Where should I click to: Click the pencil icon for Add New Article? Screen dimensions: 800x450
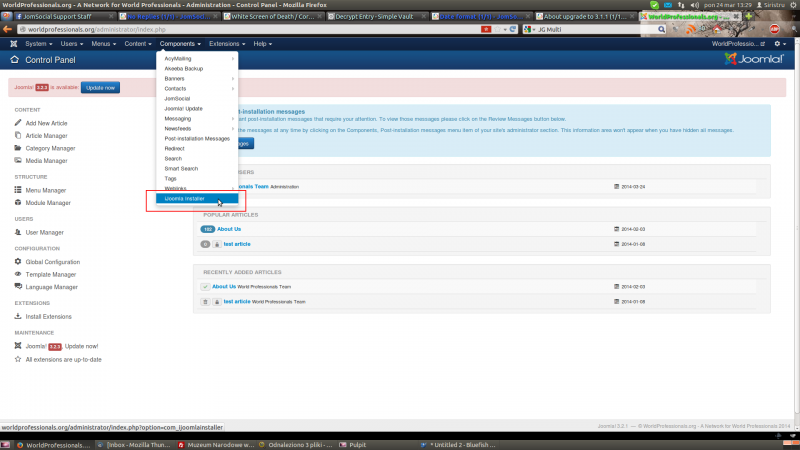tap(18, 123)
